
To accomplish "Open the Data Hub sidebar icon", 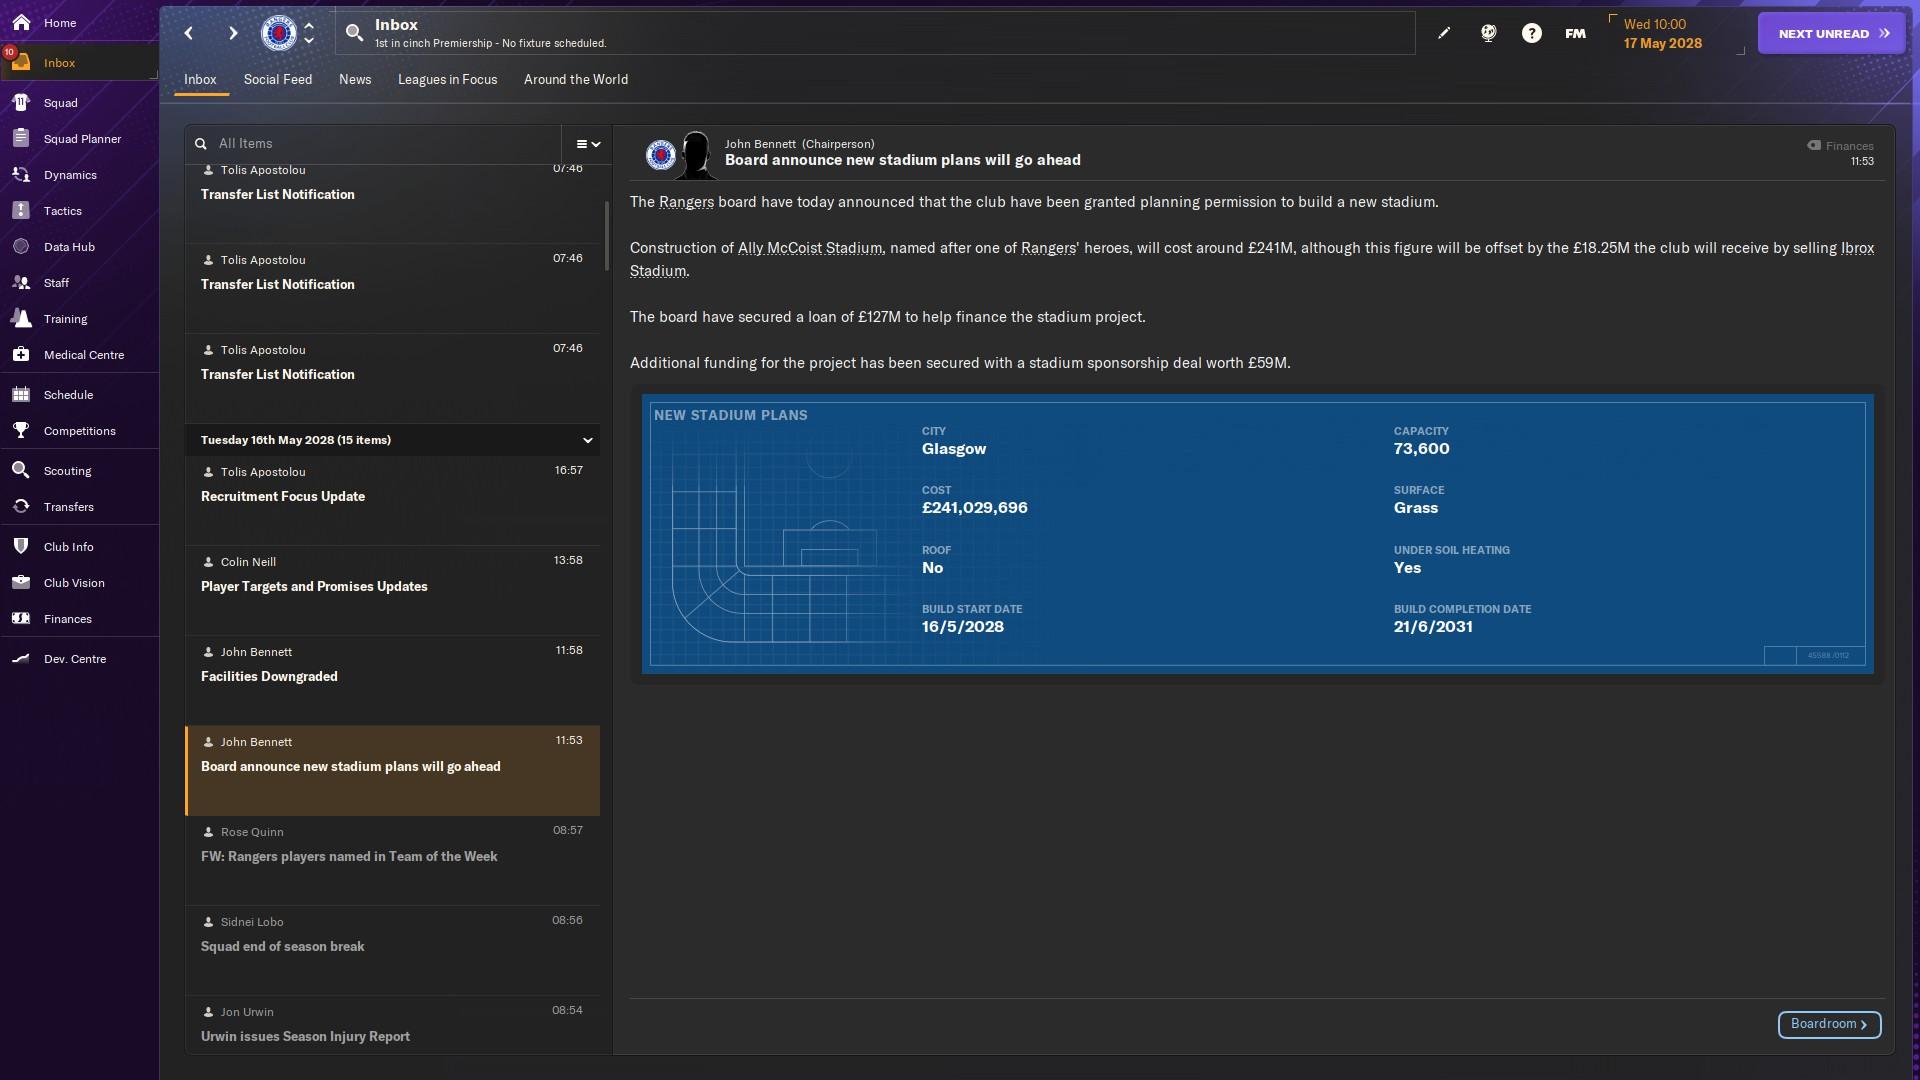I will pos(21,246).
